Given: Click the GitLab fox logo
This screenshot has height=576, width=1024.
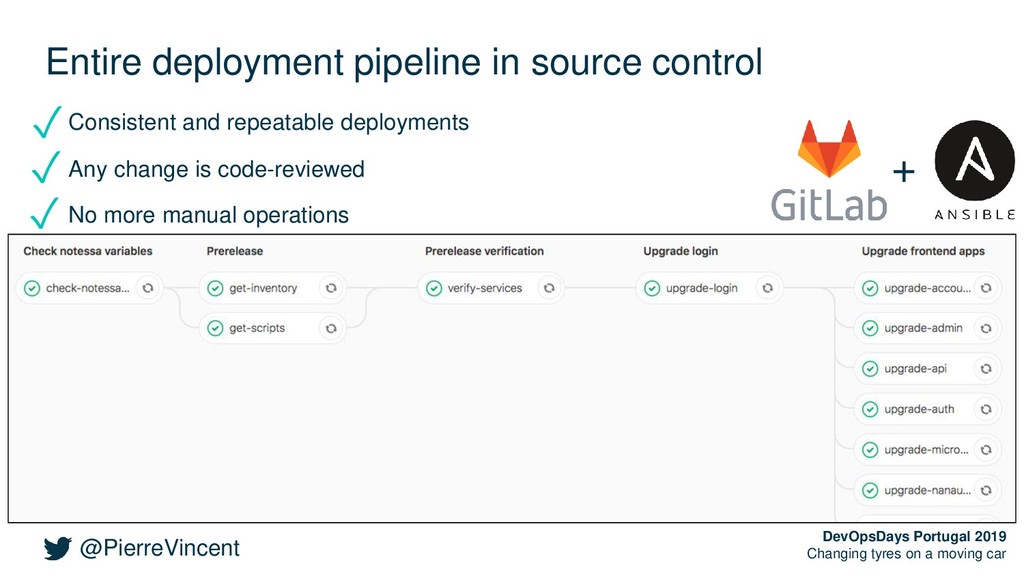Looking at the screenshot, I should (x=829, y=148).
